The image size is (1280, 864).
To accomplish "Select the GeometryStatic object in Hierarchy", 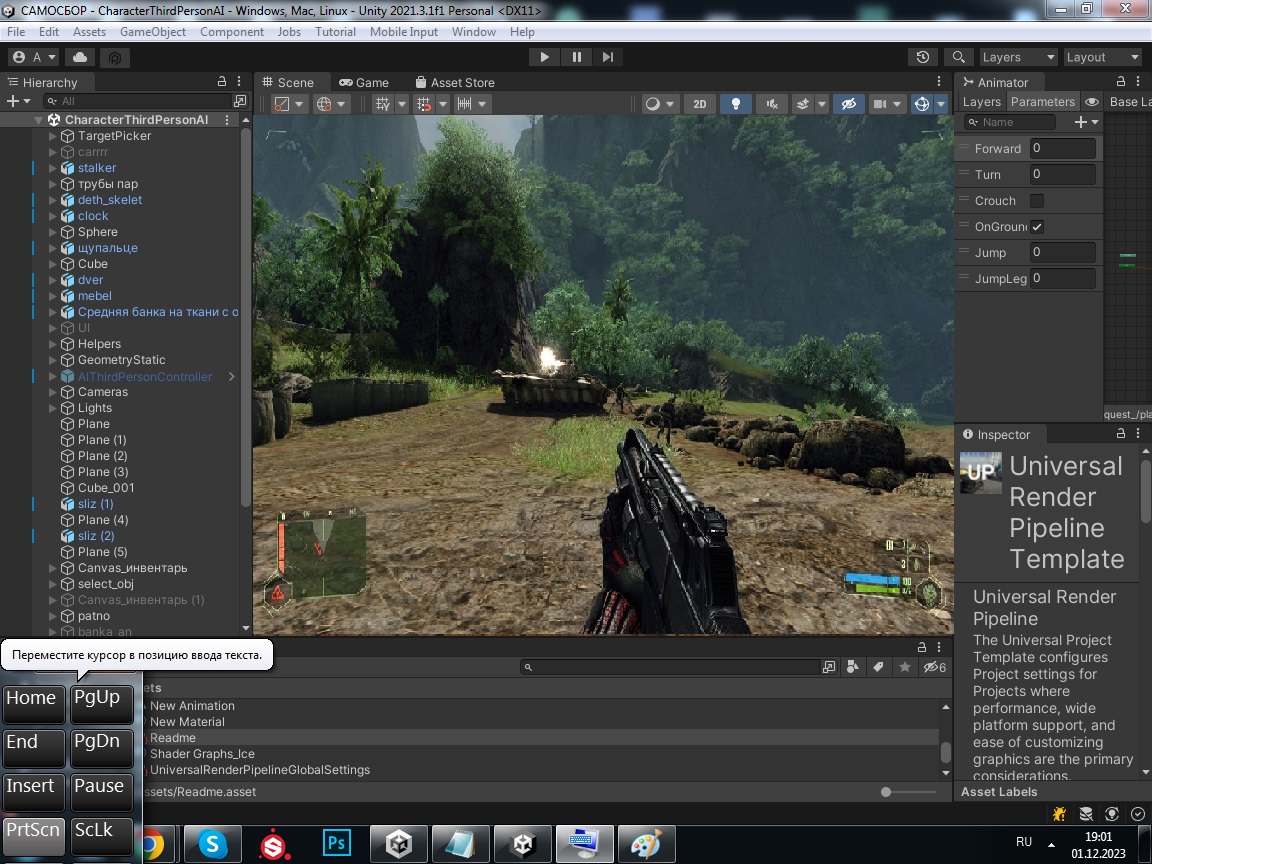I will [x=122, y=360].
